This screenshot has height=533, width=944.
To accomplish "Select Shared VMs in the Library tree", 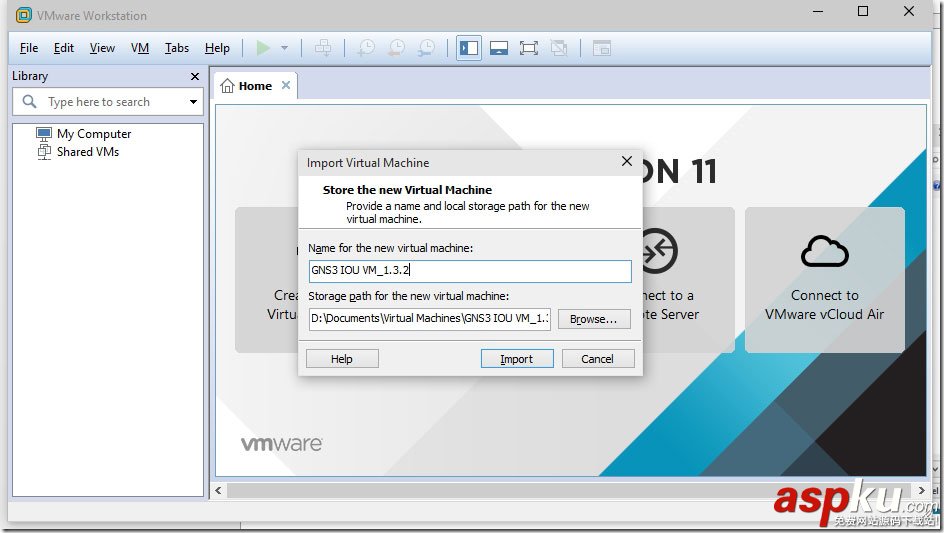I will 88,152.
